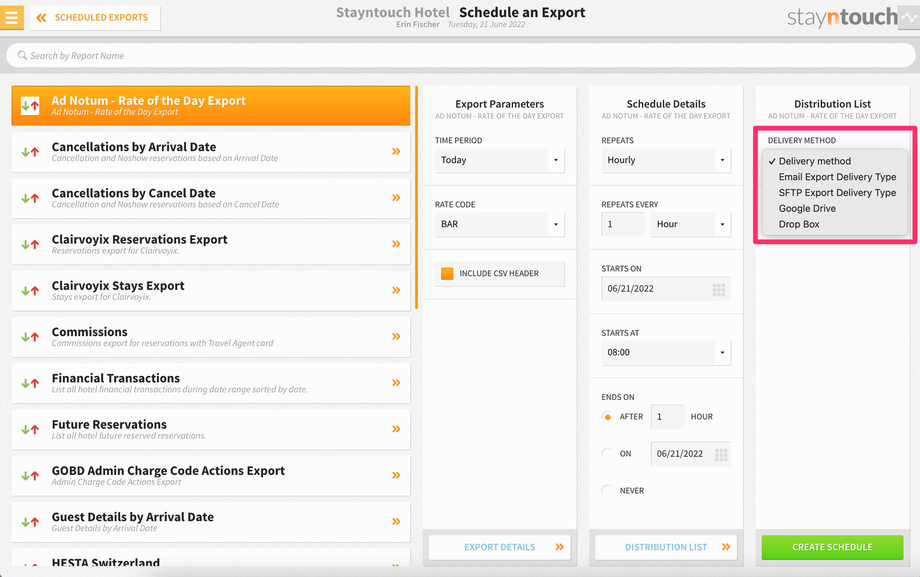Open Future Reservations row chevron
This screenshot has height=577, width=920.
coord(396,429)
